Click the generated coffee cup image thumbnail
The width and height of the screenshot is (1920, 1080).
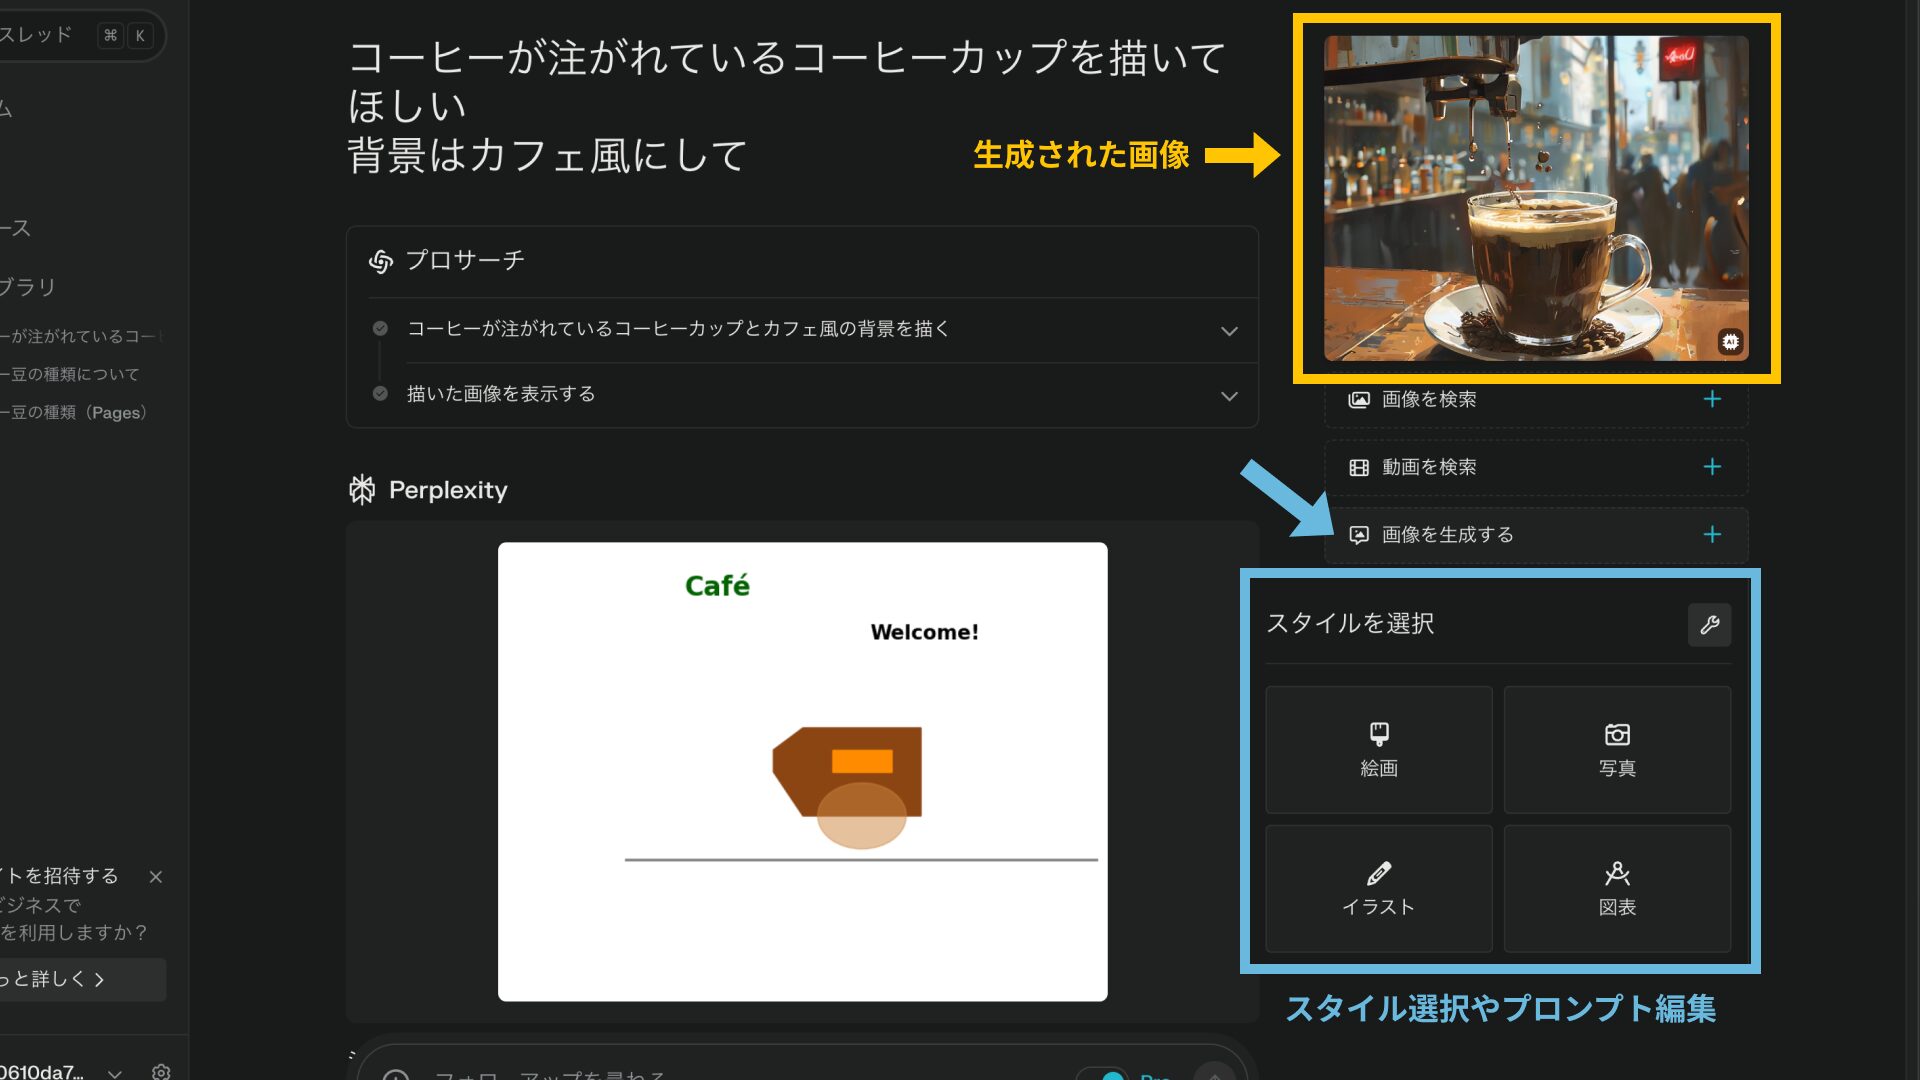coord(1536,196)
